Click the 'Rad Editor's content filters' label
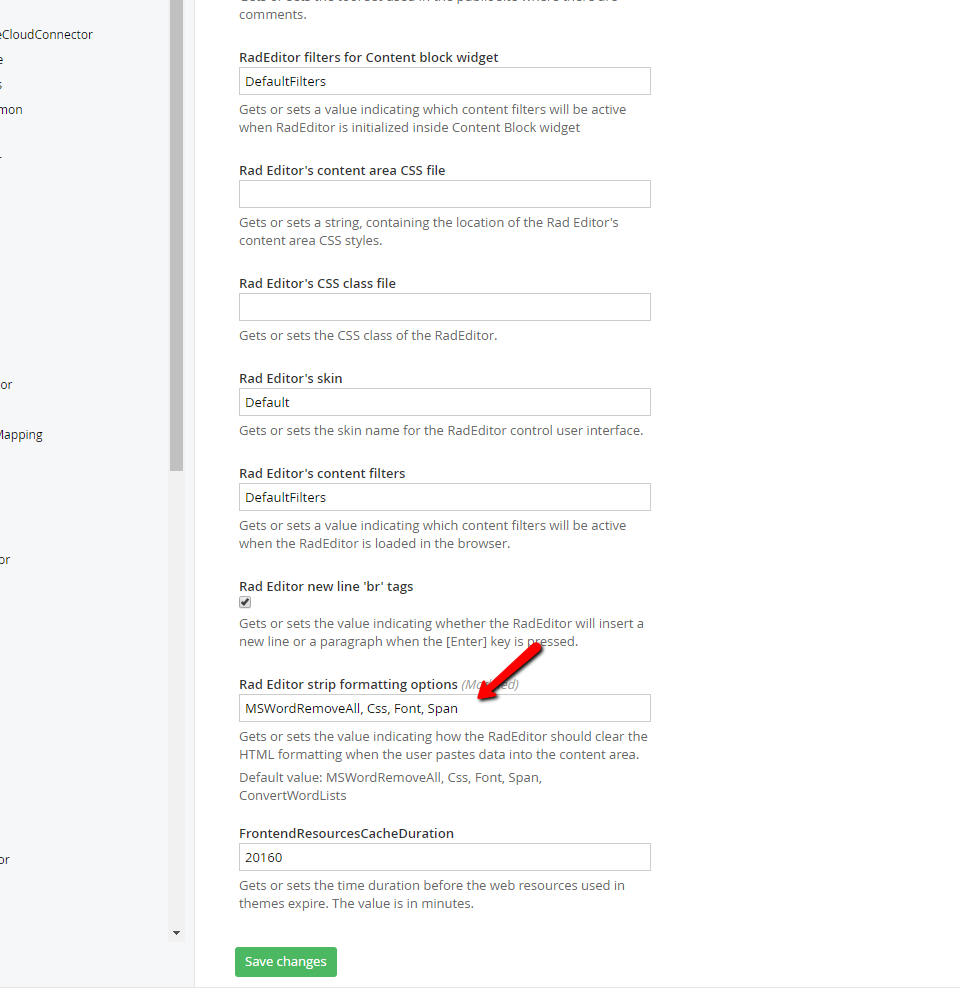 tap(322, 473)
